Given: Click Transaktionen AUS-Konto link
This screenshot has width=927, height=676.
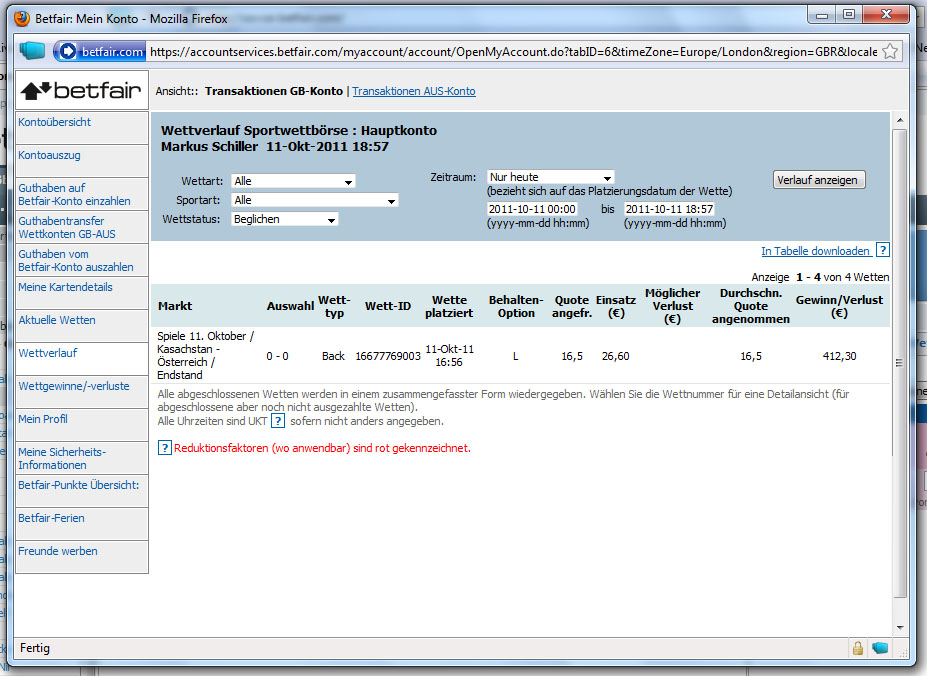Looking at the screenshot, I should (414, 91).
